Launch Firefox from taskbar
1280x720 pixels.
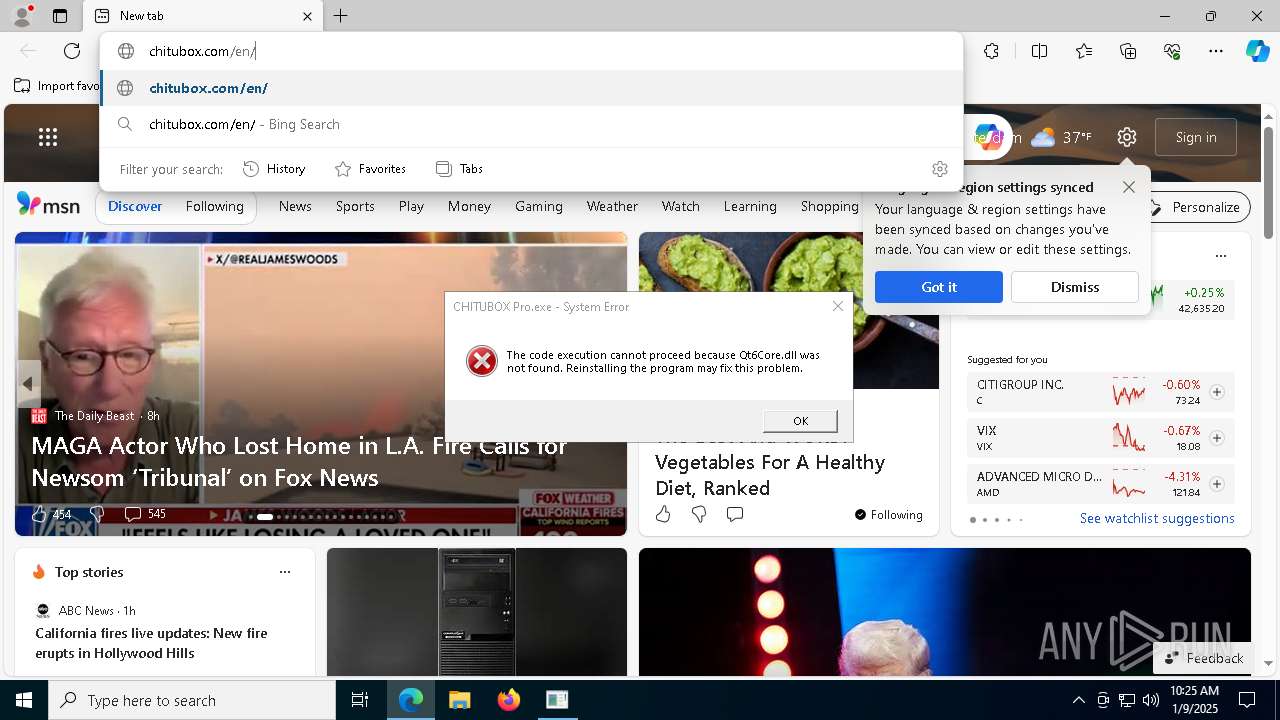(x=509, y=700)
